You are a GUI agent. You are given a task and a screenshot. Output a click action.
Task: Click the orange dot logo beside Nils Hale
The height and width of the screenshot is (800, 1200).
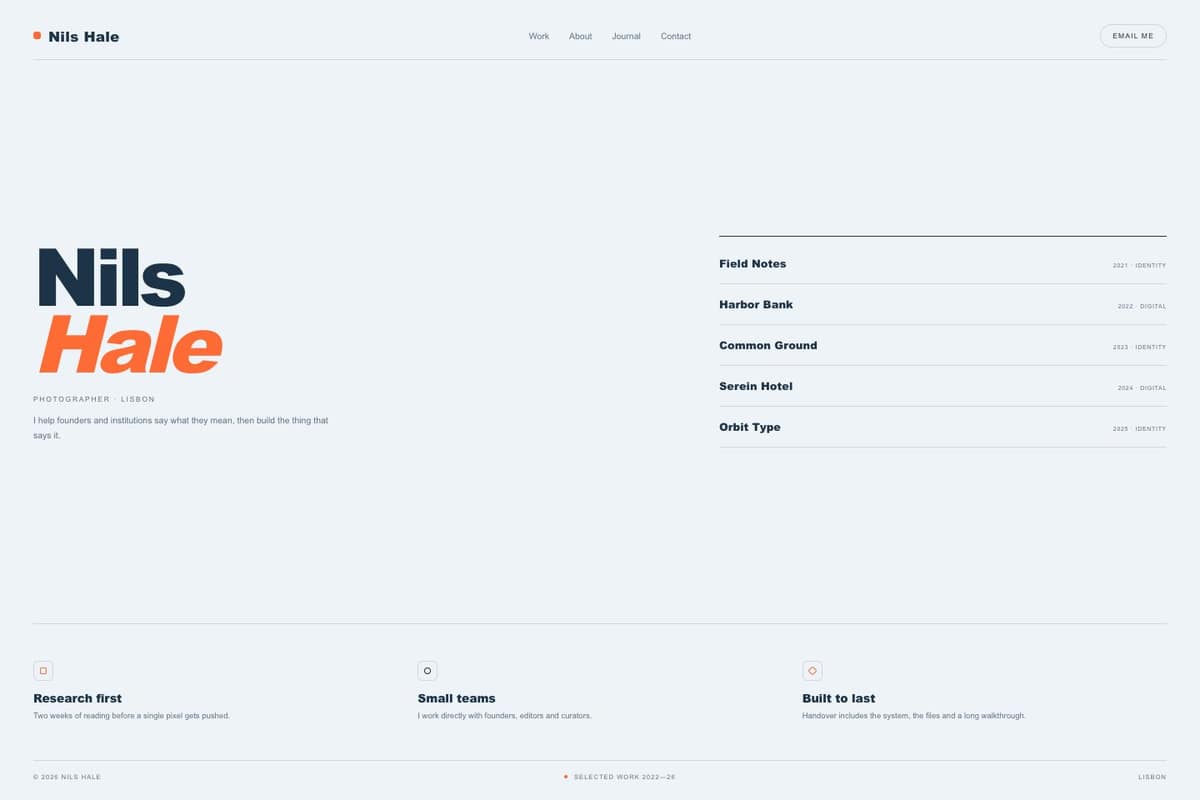pos(37,36)
